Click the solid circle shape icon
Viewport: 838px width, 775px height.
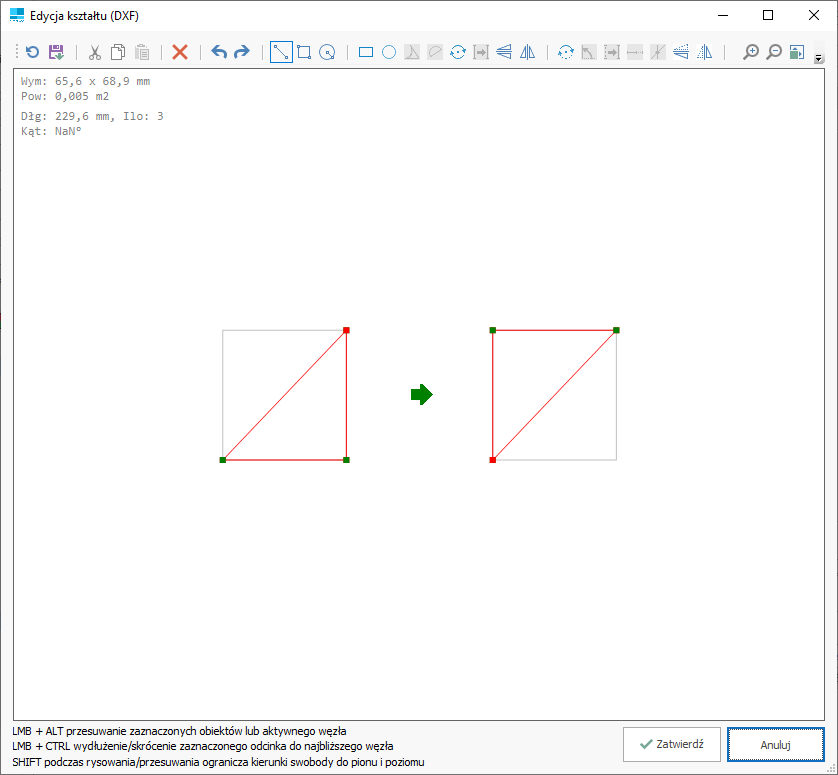coord(389,52)
